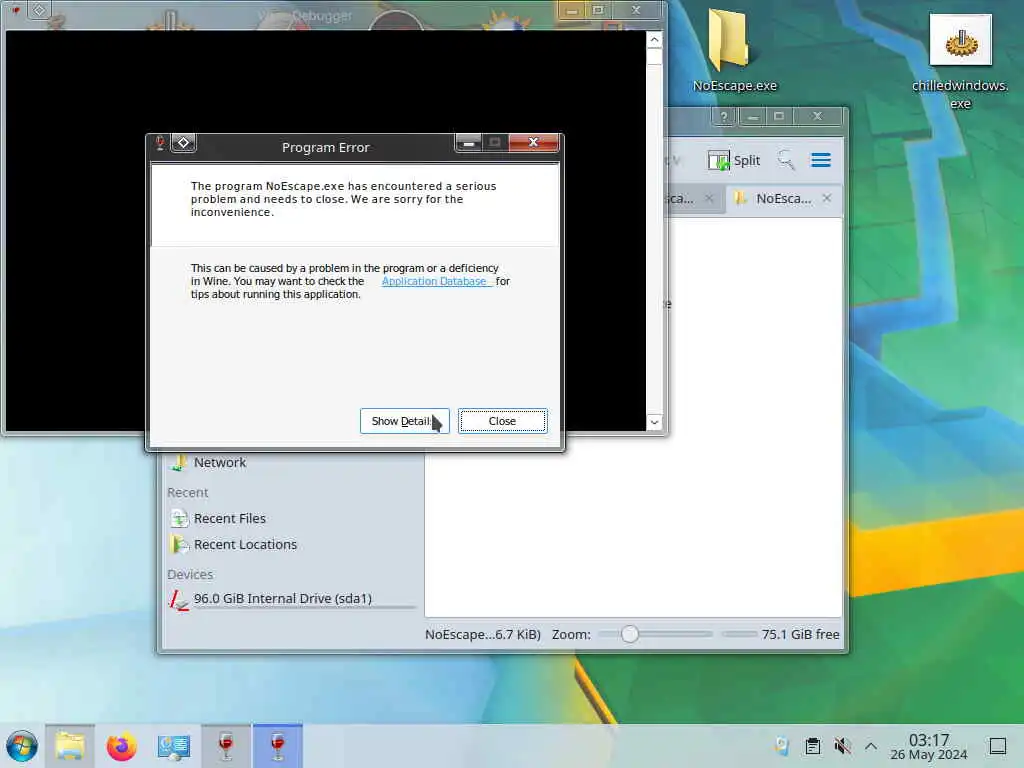This screenshot has height=768, width=1024.
Task: Click the muted volume tray icon
Action: (842, 746)
